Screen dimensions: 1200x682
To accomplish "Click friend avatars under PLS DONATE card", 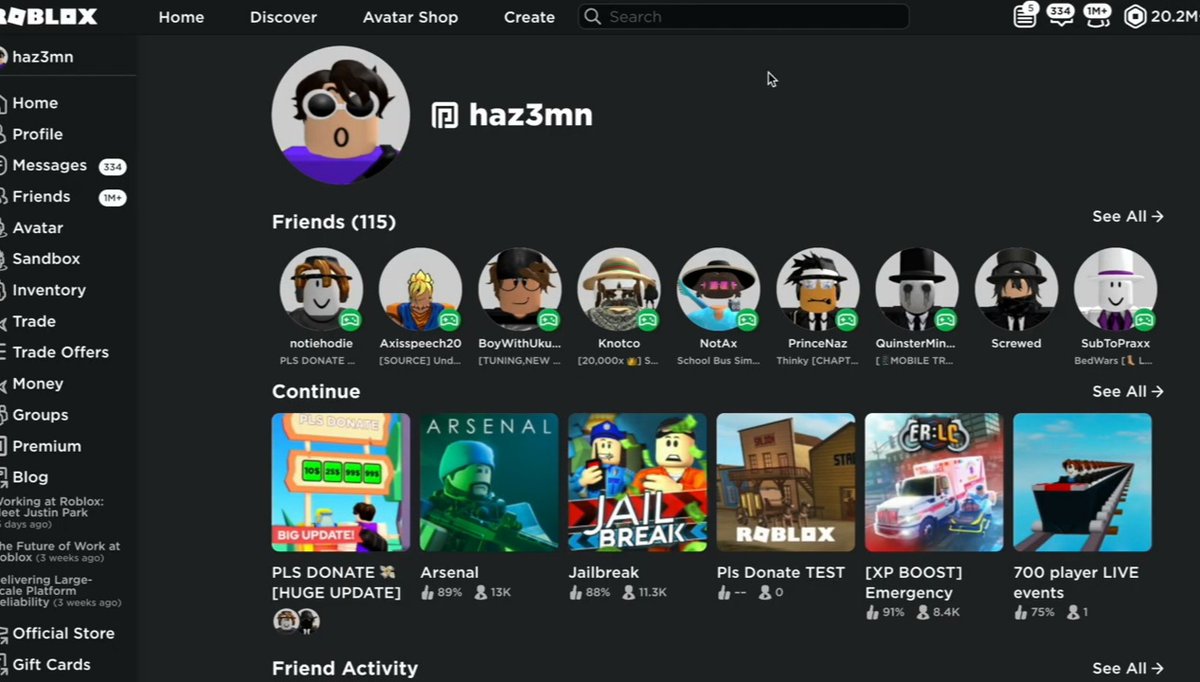I will tap(296, 621).
